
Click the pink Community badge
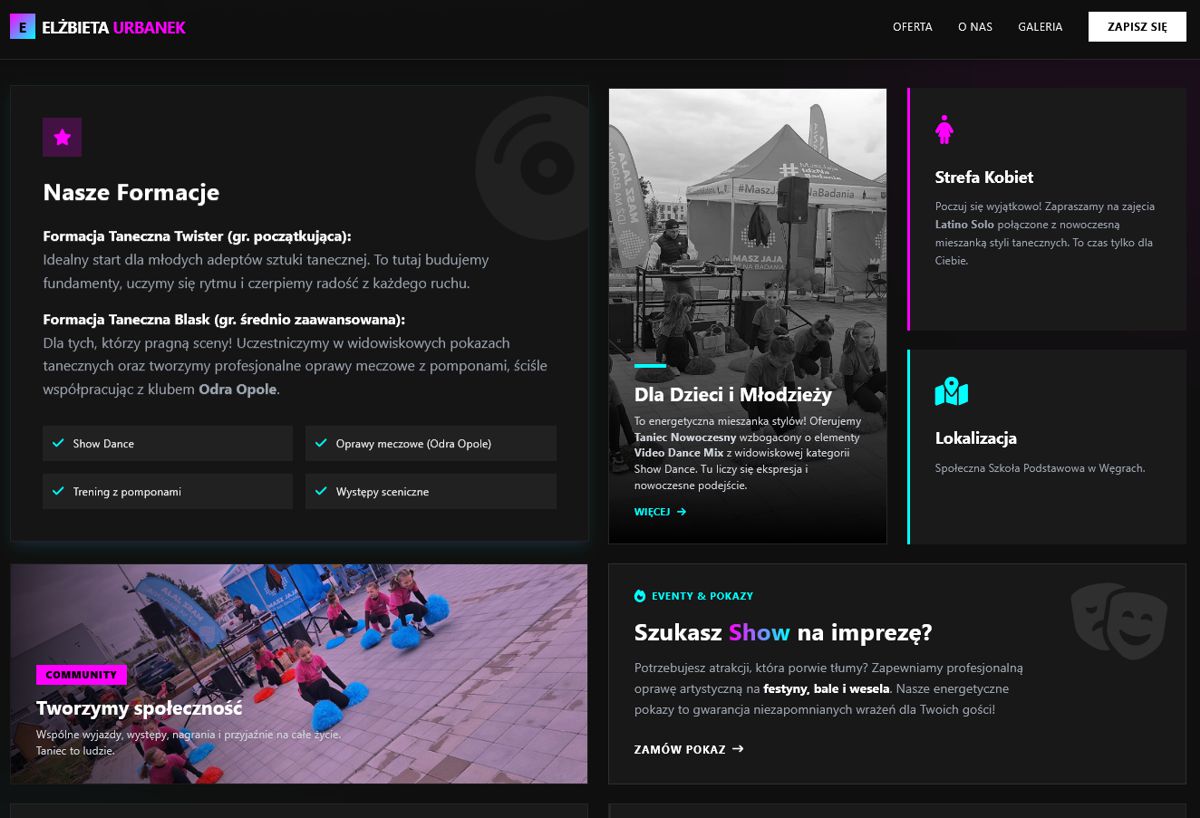tap(81, 675)
